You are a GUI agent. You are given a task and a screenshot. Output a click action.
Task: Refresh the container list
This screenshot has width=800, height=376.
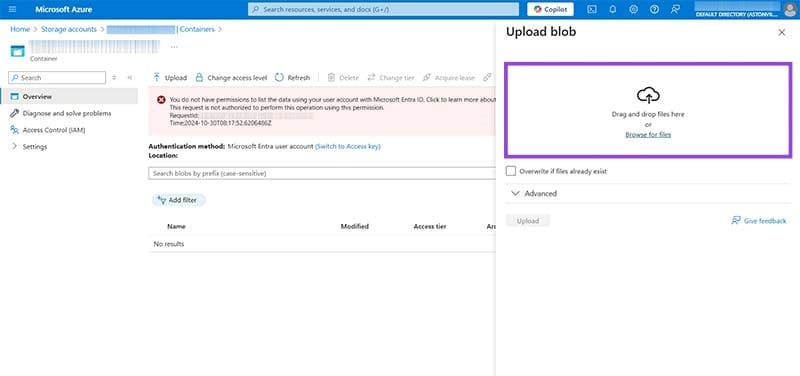(x=292, y=78)
